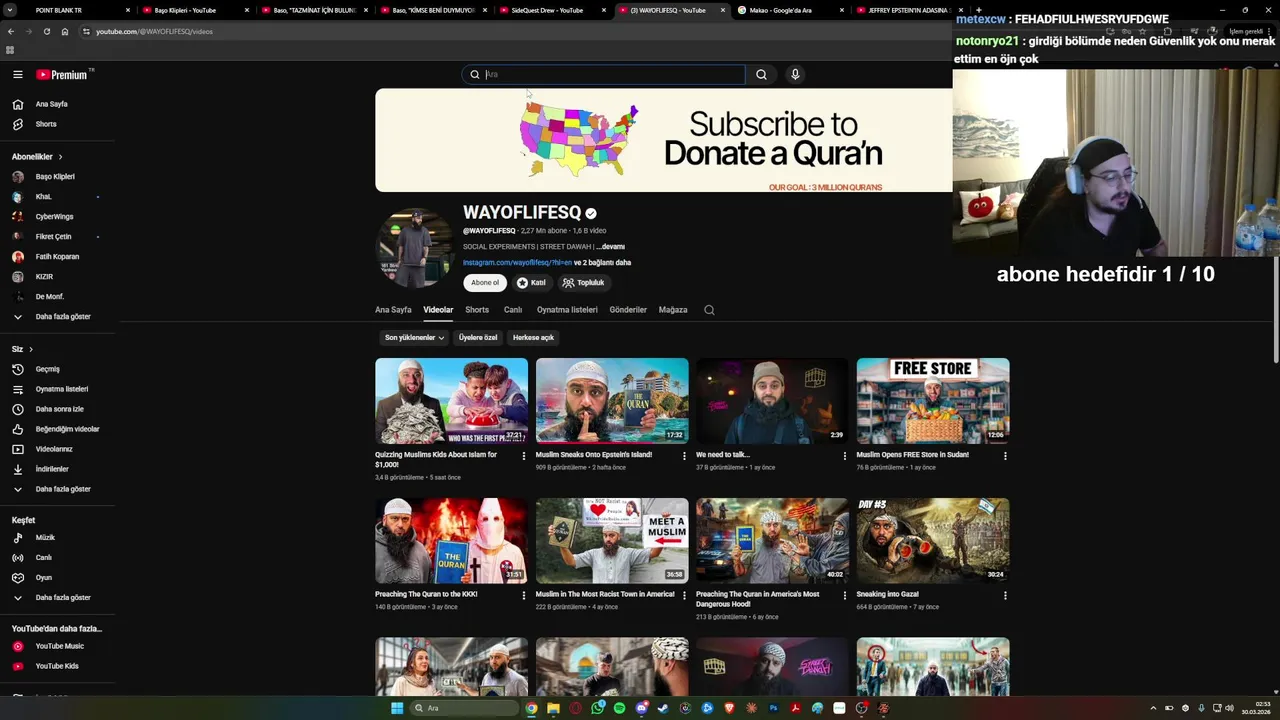Open the Abonelikler section chevron
This screenshot has width=1280, height=720.
tap(60, 157)
